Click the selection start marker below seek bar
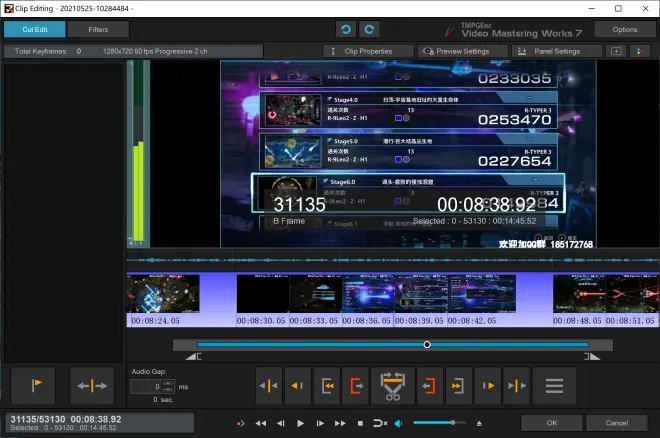Image resolution: width=660 pixels, height=438 pixels. click(194, 357)
